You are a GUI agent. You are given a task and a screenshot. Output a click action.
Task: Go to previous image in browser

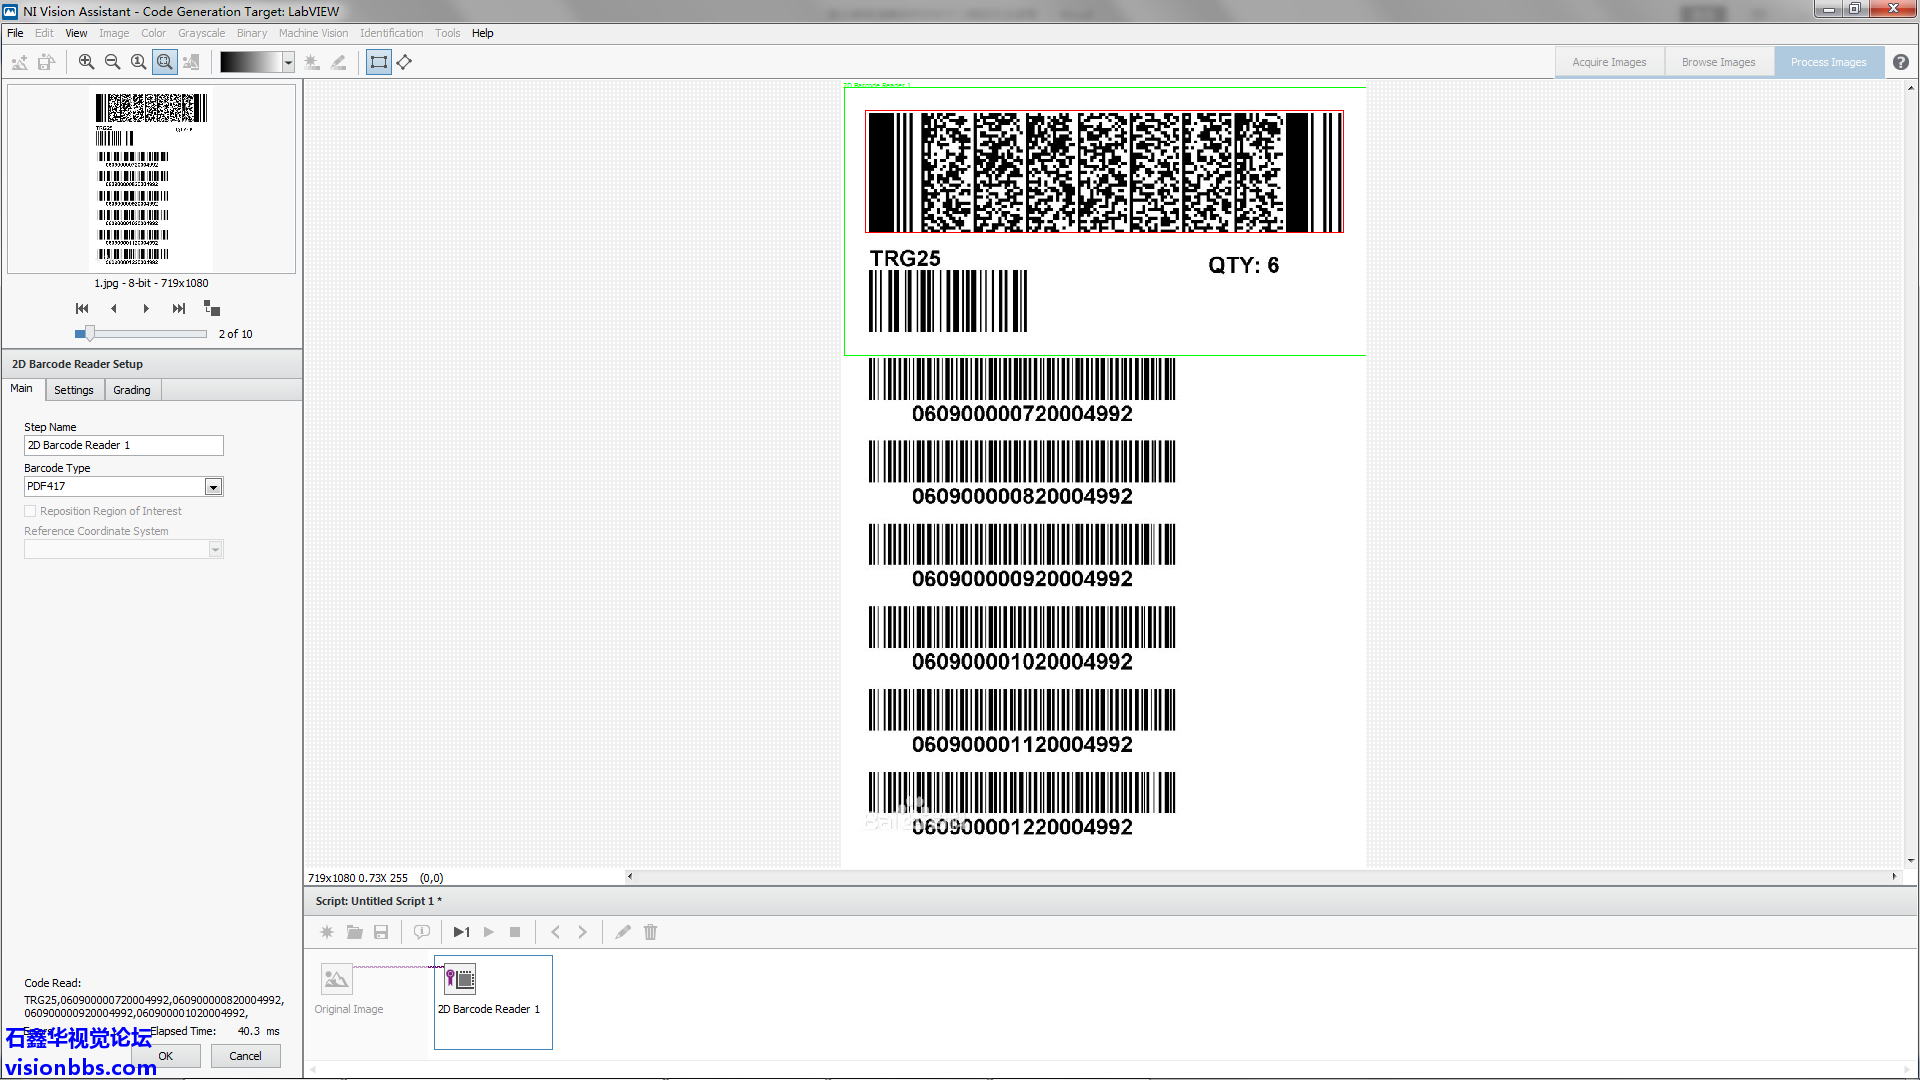tap(114, 308)
